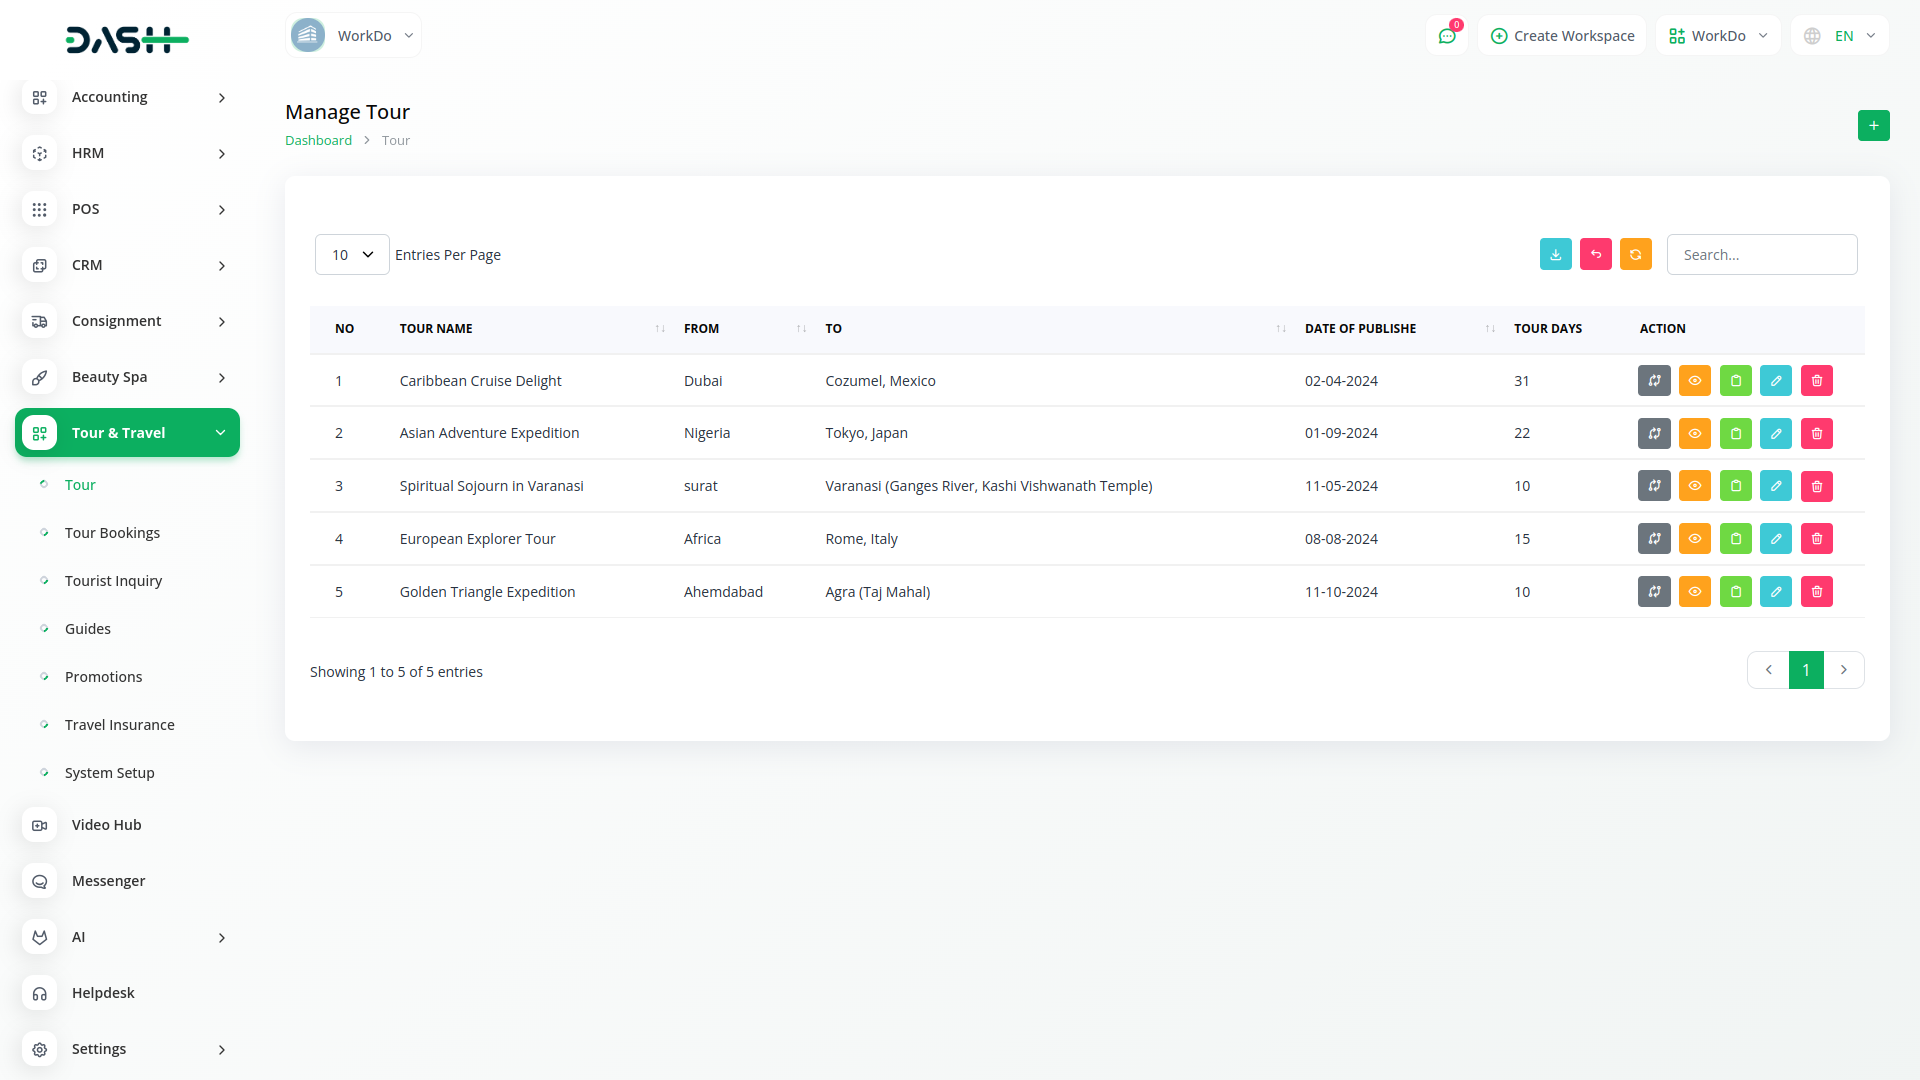Edit the Asian Adventure Expedition tour
Screen dimensions: 1920x1080
tap(1775, 434)
